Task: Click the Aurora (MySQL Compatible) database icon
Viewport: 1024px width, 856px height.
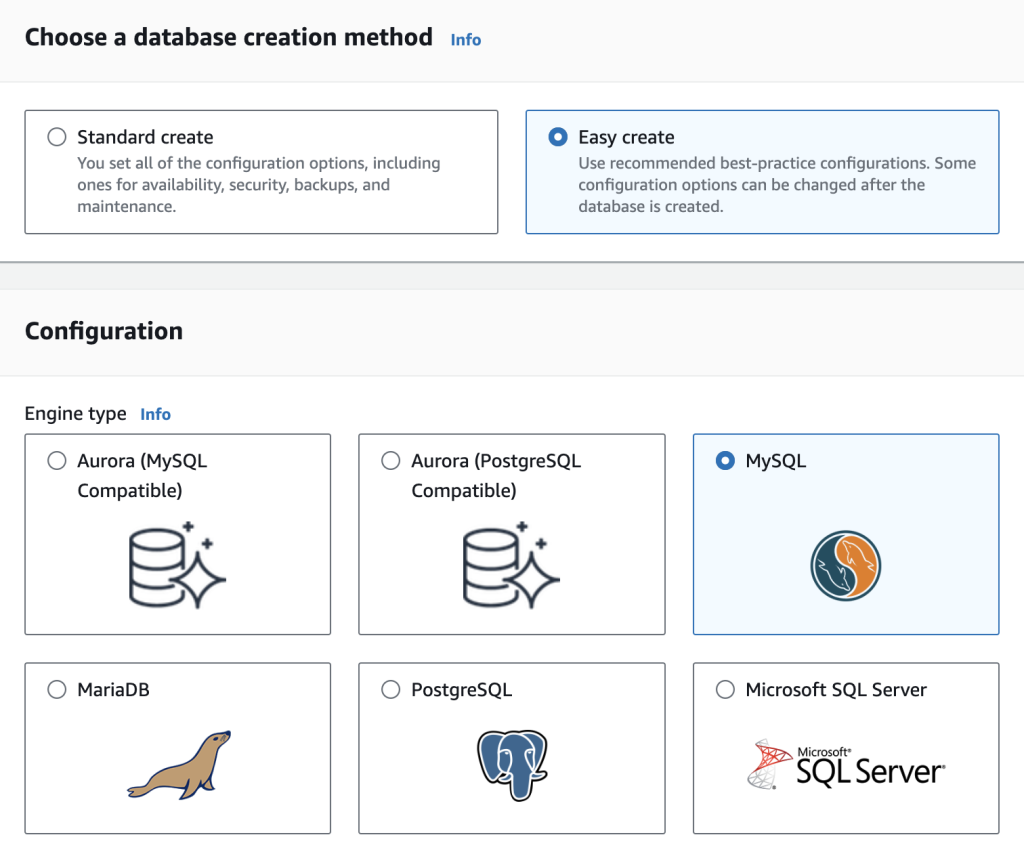Action: click(x=178, y=565)
